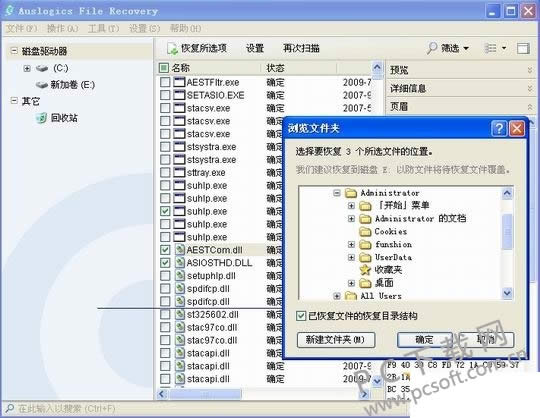Toggle 已恢复文件的恢复目录结构 checkbox
Viewport: 540px width, 418px height.
pos(301,316)
